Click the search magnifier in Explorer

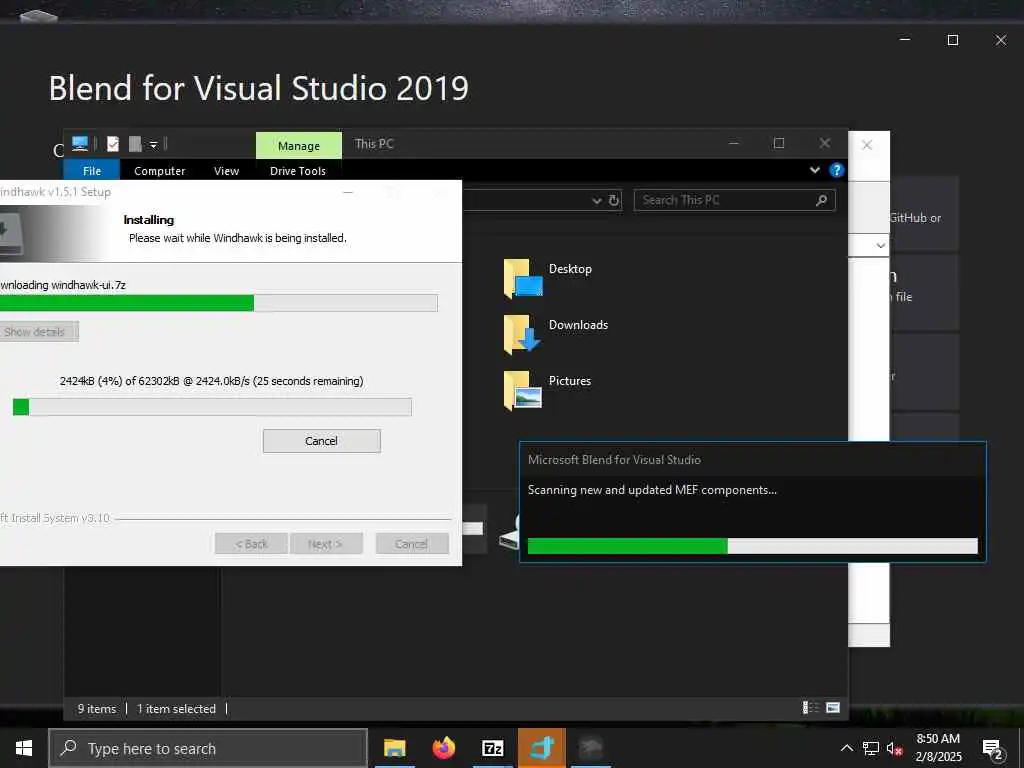[x=822, y=200]
